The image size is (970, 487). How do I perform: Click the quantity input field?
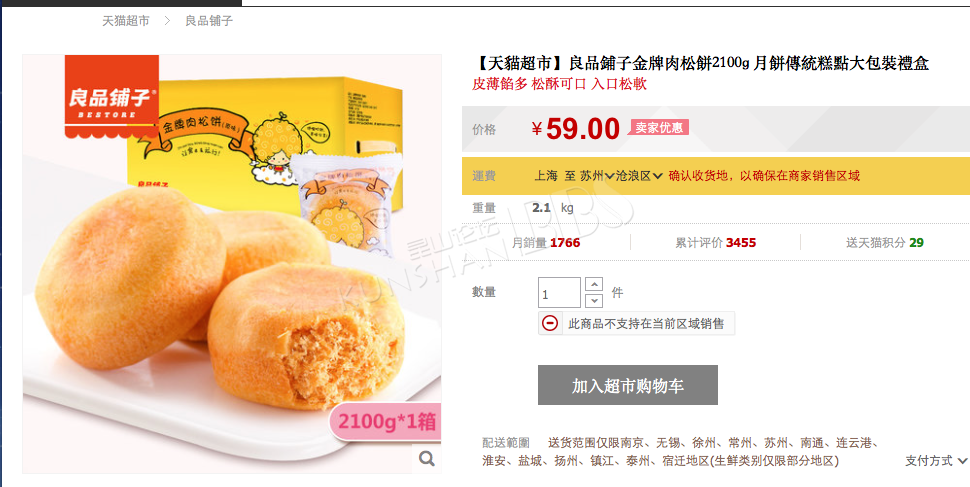tap(559, 293)
